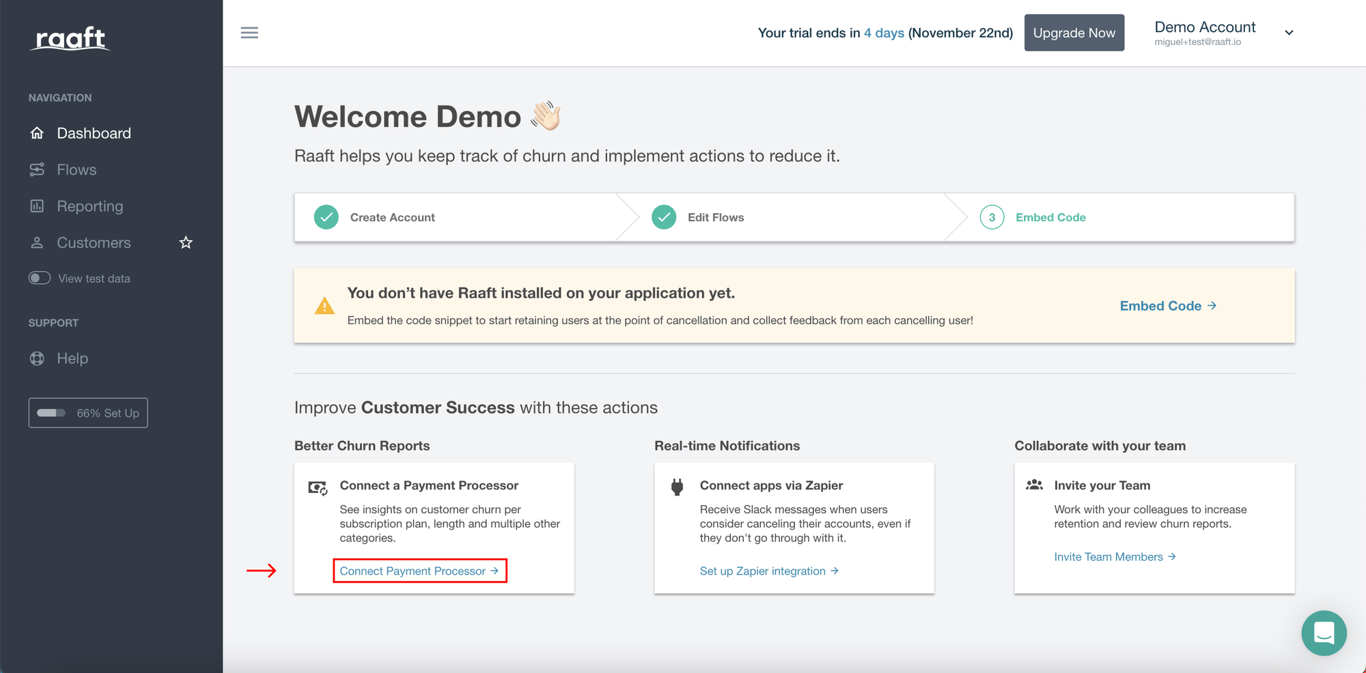Click the step 3 circle icon
This screenshot has height=673, width=1366.
992,217
